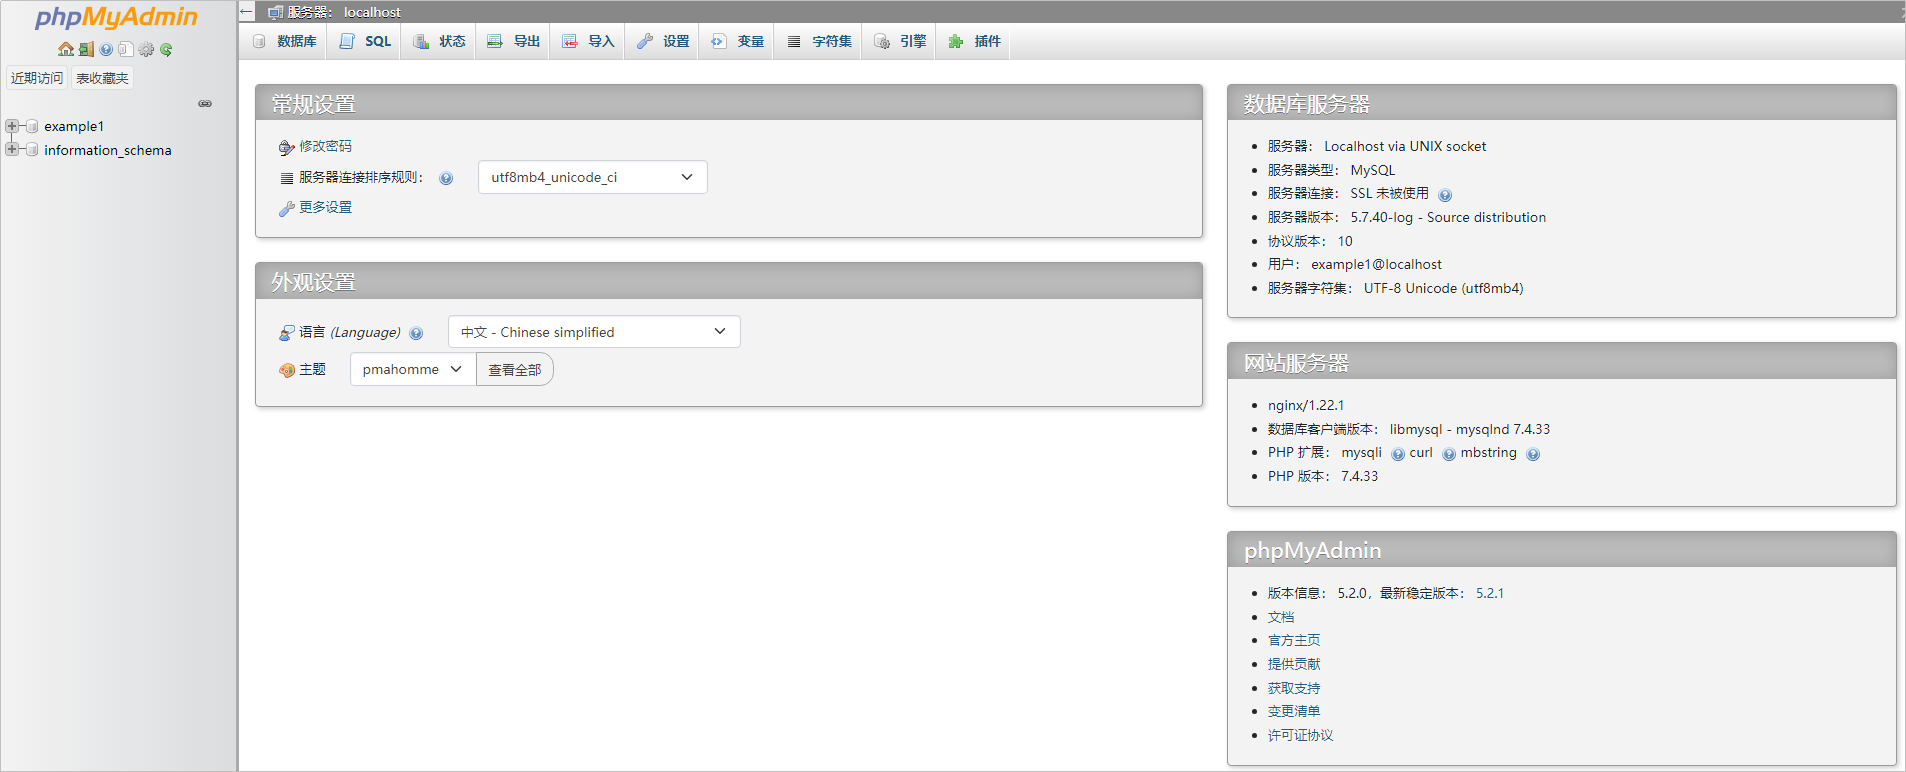
Task: Toggle the link with main panel chain icon
Action: [x=205, y=104]
